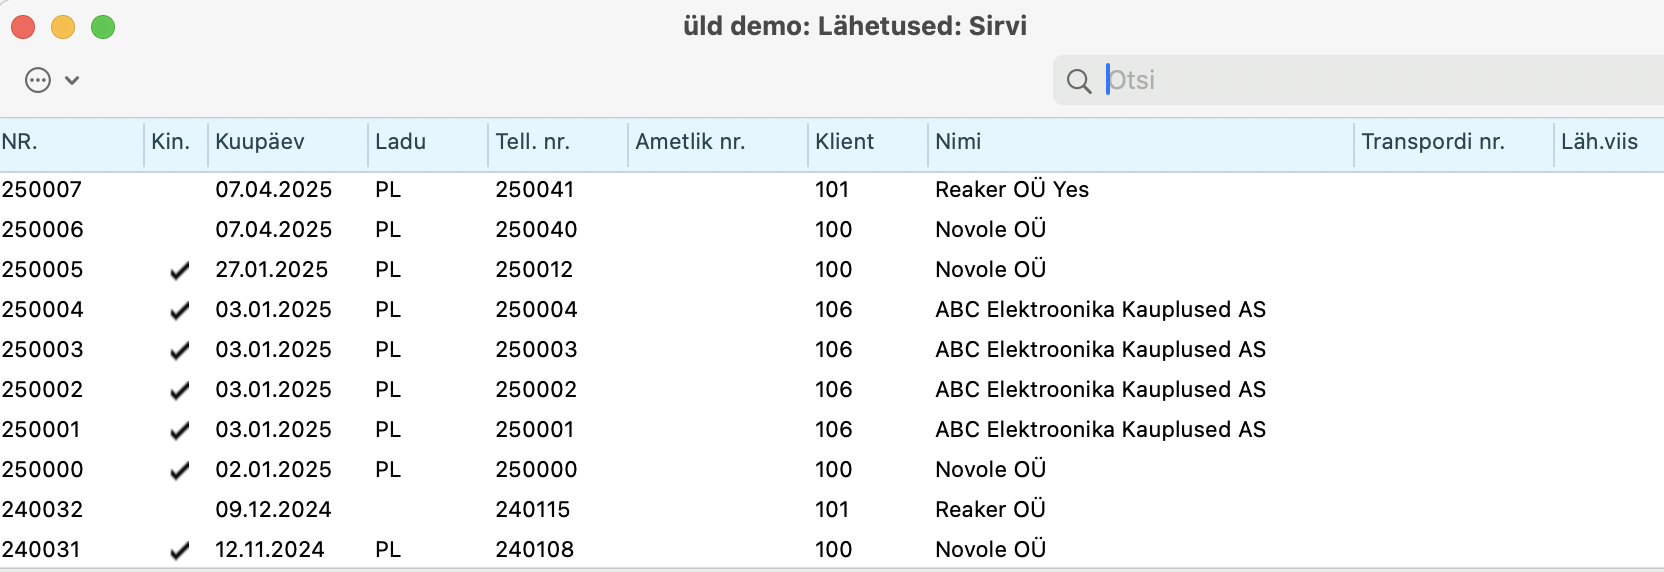Click the green macOS zoom window button
This screenshot has width=1664, height=572.
pyautogui.click(x=103, y=27)
